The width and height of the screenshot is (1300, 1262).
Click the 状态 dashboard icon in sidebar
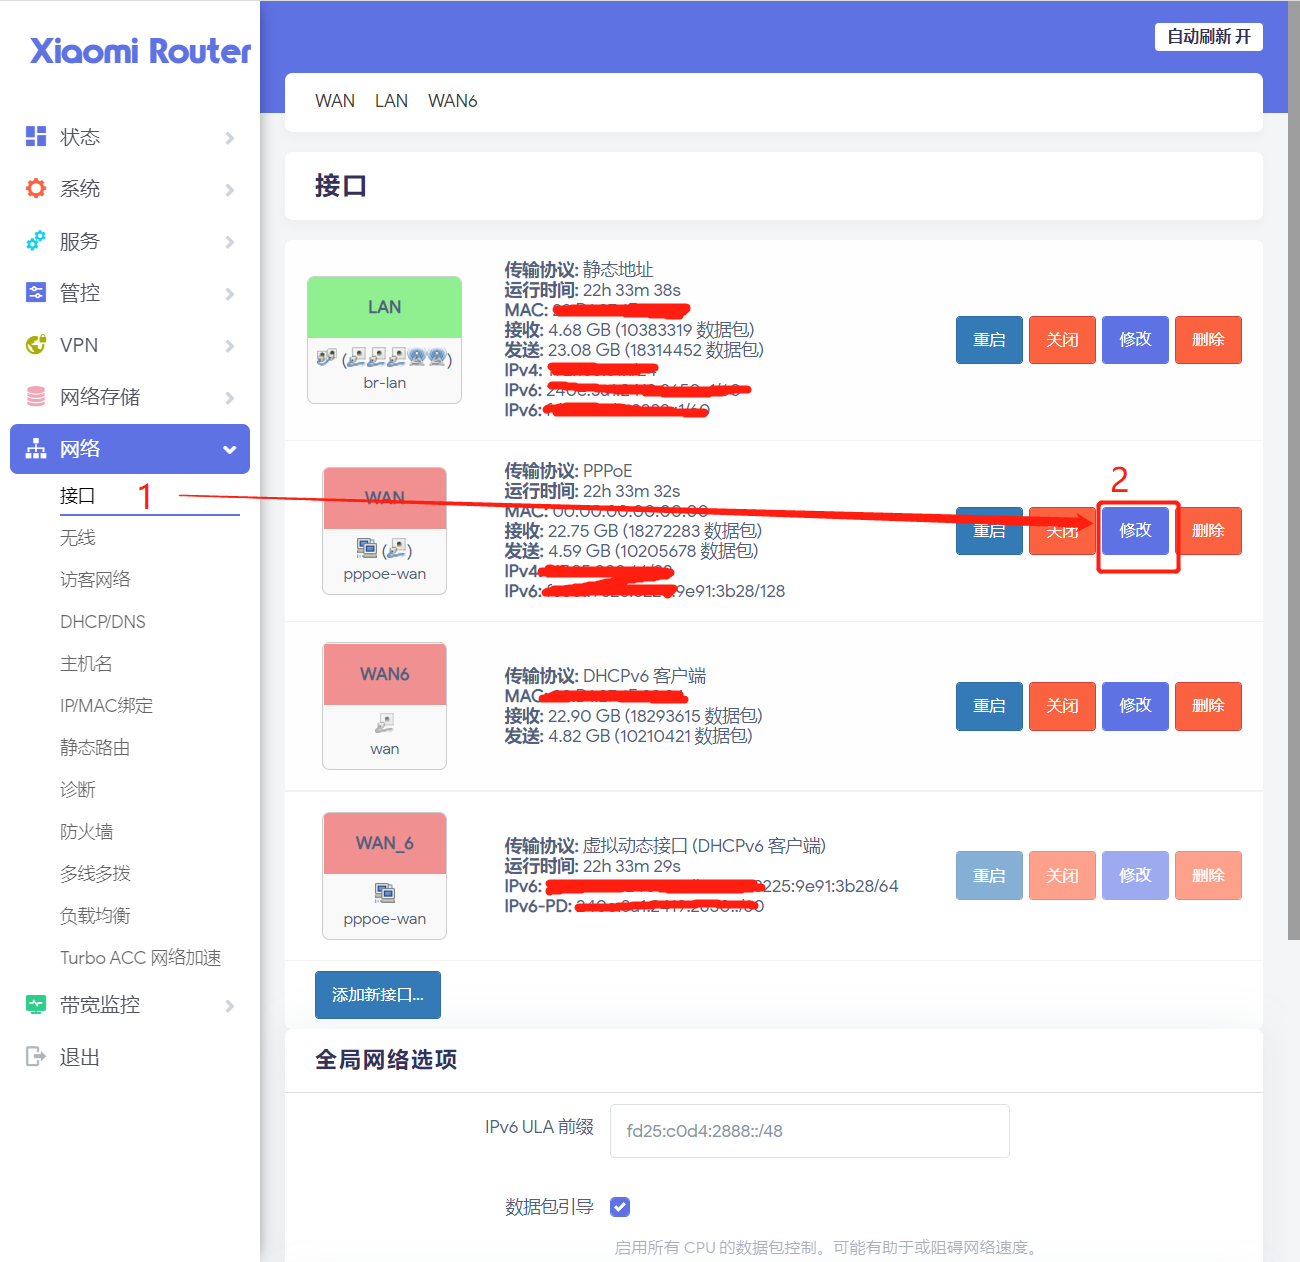click(36, 136)
